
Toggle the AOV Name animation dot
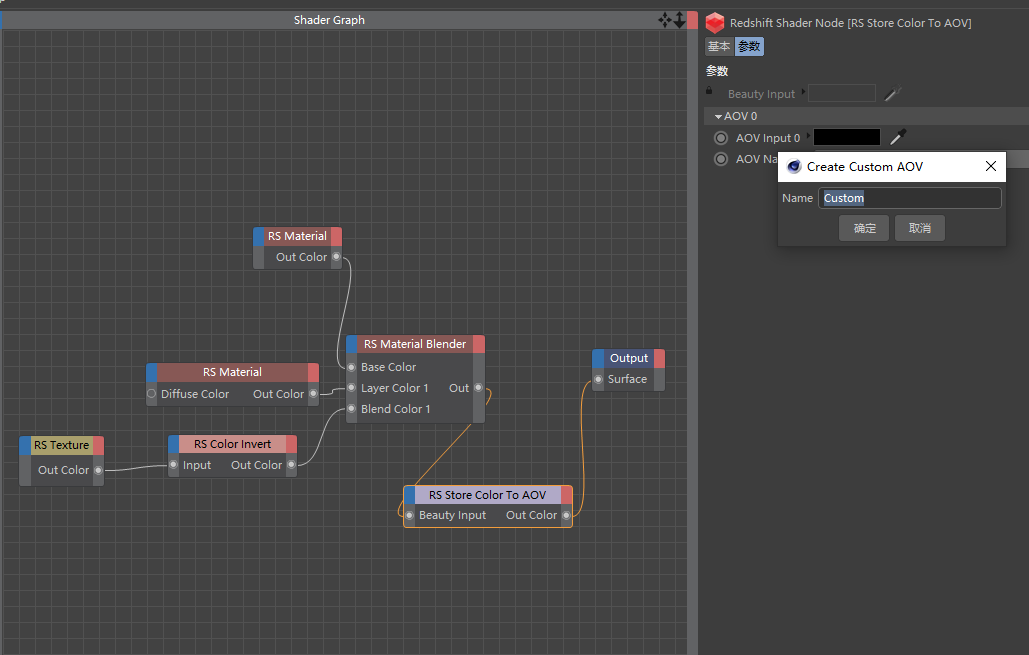click(721, 159)
